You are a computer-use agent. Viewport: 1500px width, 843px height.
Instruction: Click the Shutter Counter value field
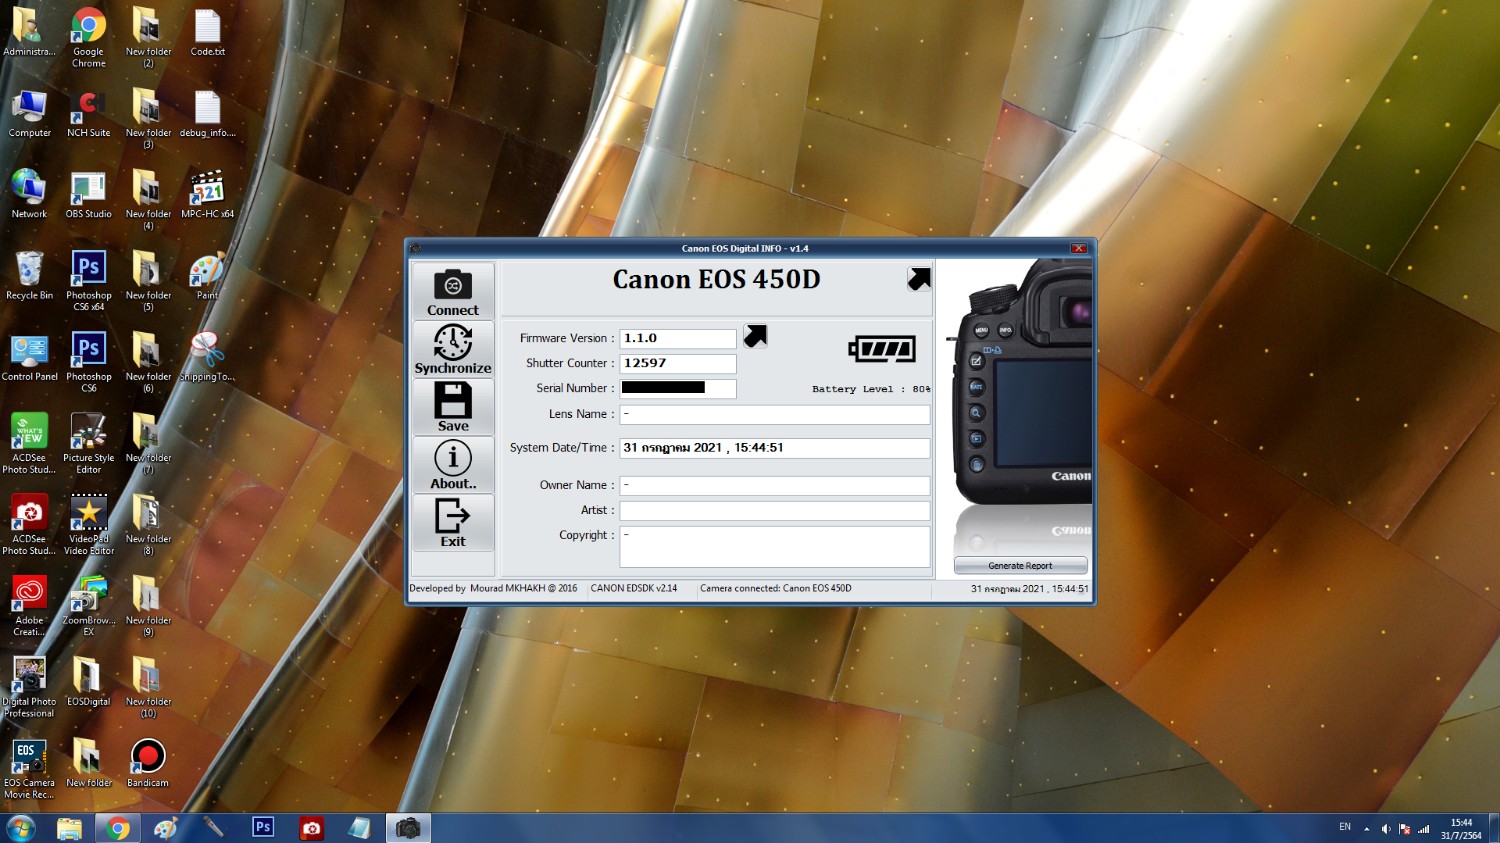pyautogui.click(x=678, y=364)
